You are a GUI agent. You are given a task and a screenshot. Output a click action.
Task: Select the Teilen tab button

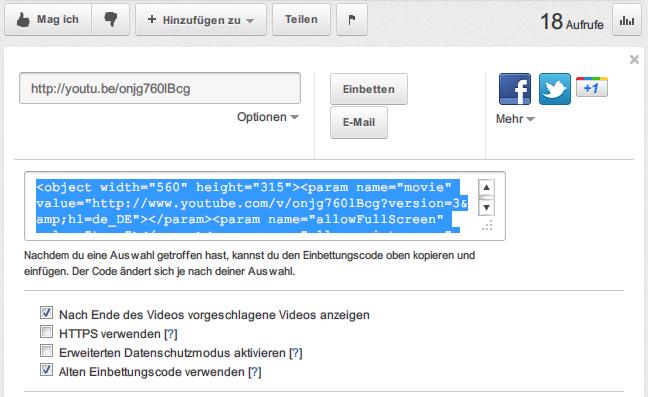(301, 19)
